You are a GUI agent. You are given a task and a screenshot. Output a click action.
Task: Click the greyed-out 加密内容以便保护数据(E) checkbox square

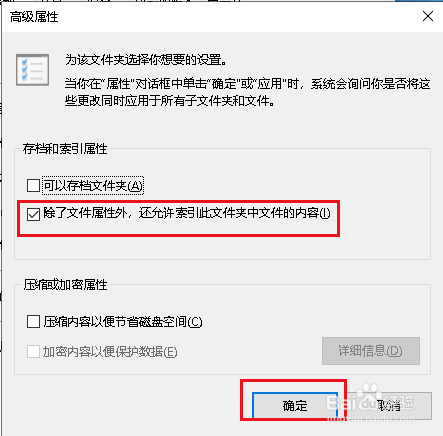point(33,352)
